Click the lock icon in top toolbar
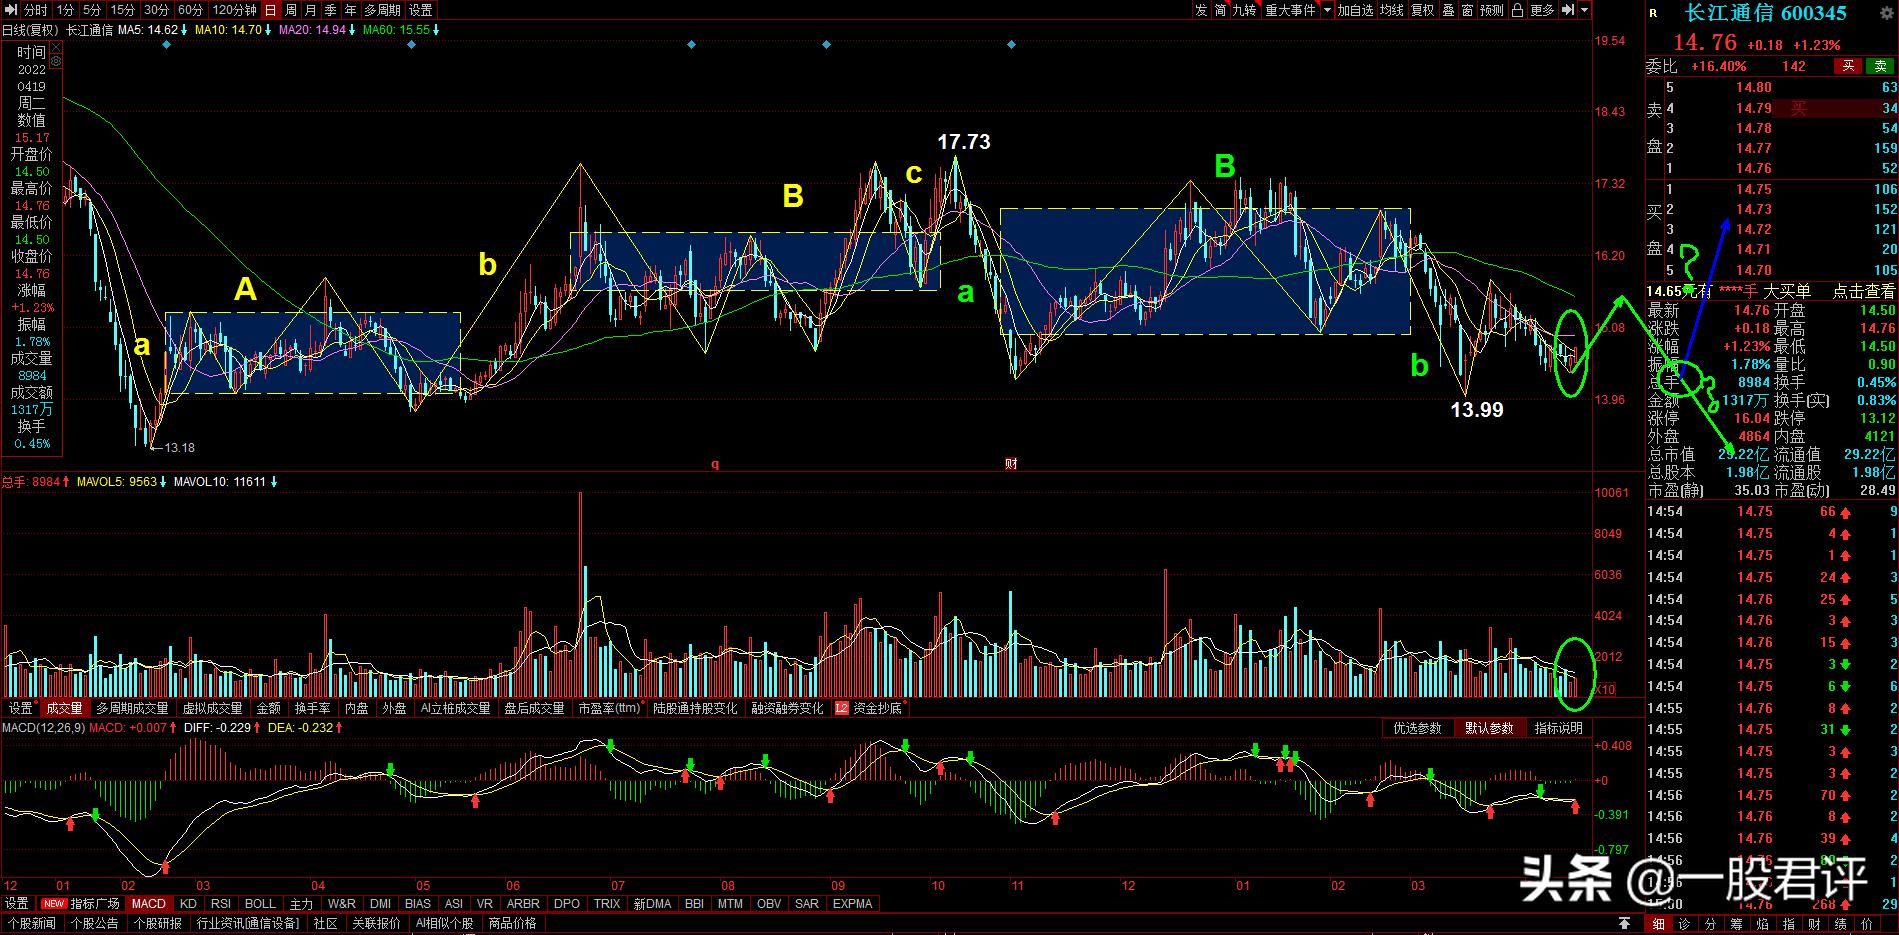This screenshot has width=1899, height=935. pyautogui.click(x=1517, y=10)
